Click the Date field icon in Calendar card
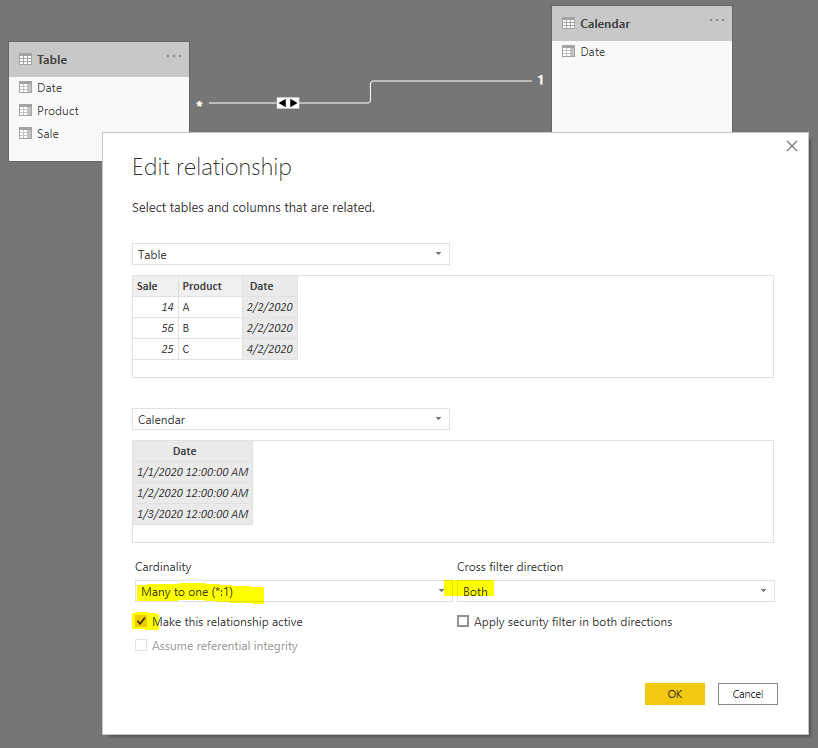Viewport: 818px width, 748px height. 568,52
